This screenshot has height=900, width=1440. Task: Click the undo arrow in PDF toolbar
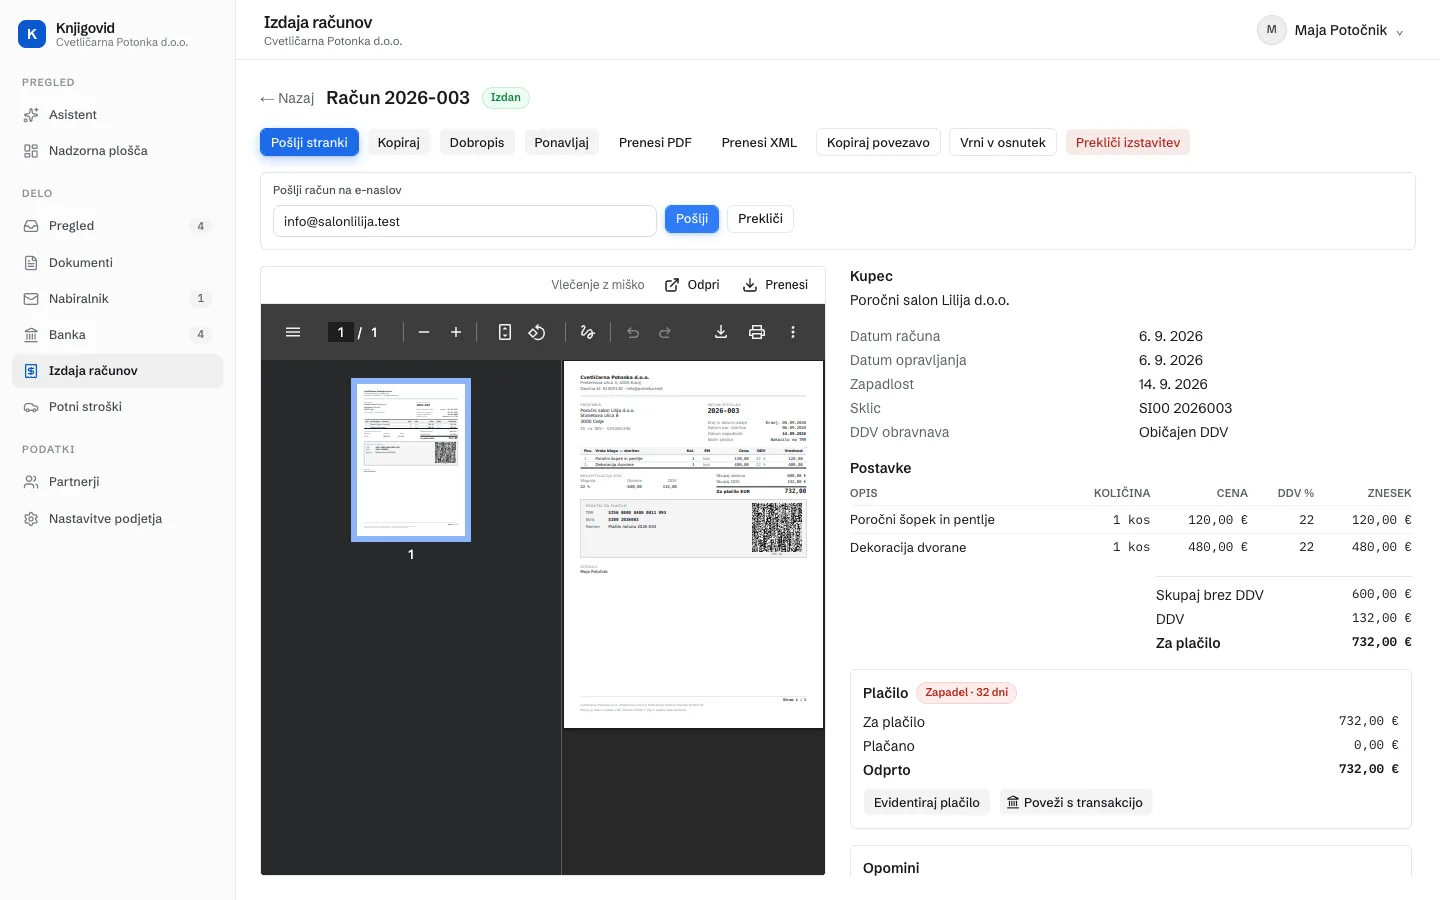point(633,332)
